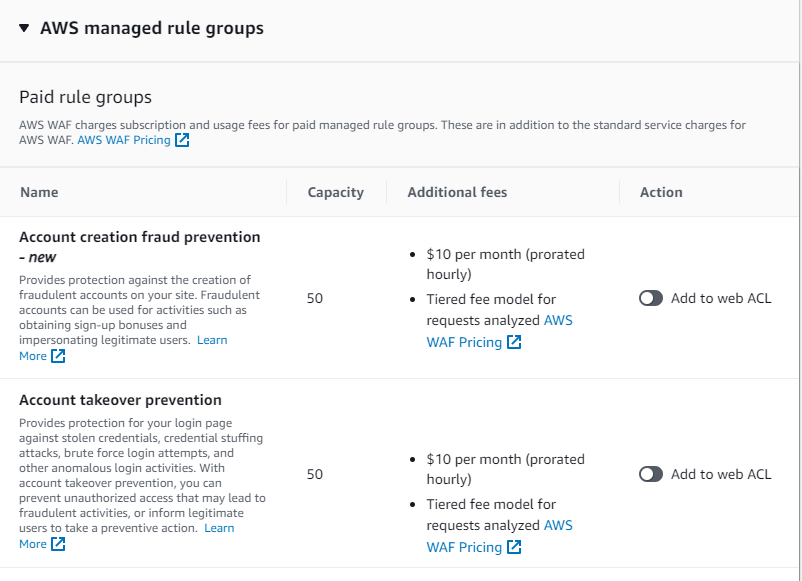Open Learn More link for Account takeover prevention
Screen dimensions: 802x581
(x=219, y=528)
